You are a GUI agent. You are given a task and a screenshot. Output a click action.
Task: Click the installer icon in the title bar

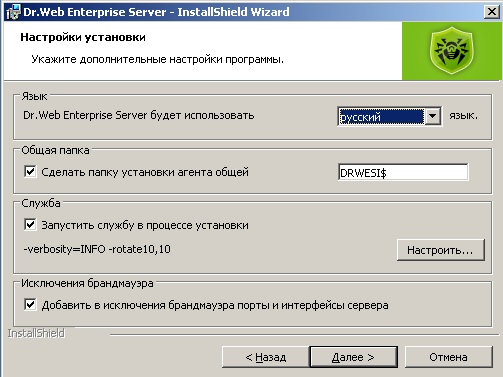point(13,12)
